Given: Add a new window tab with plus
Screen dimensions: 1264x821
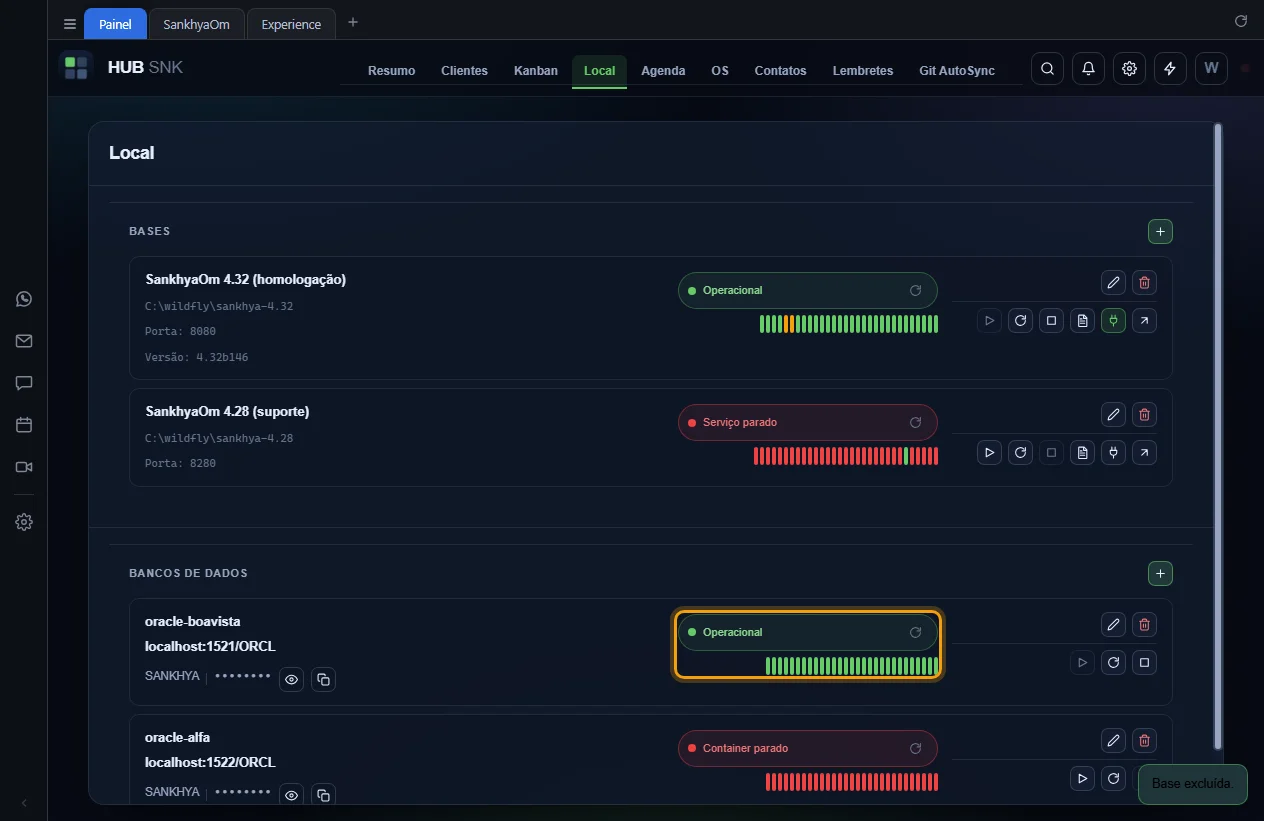Looking at the screenshot, I should pyautogui.click(x=353, y=22).
